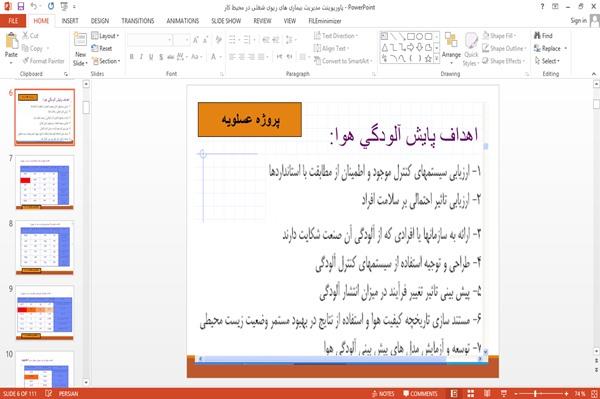Undo the last action
This screenshot has width=600, height=399.
(x=34, y=7)
